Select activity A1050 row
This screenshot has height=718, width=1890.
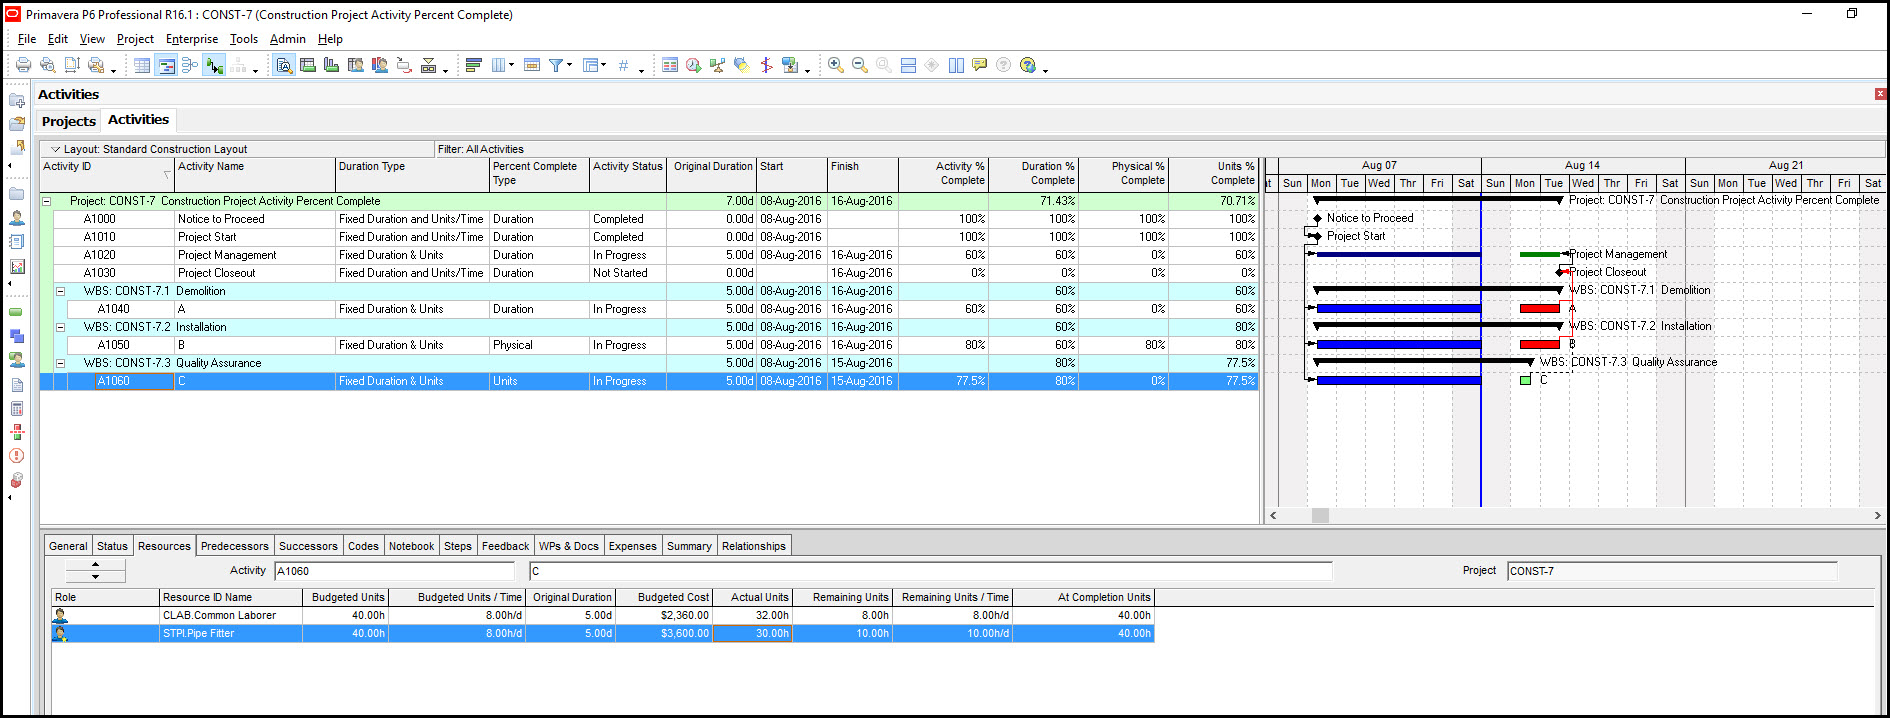click(648, 345)
